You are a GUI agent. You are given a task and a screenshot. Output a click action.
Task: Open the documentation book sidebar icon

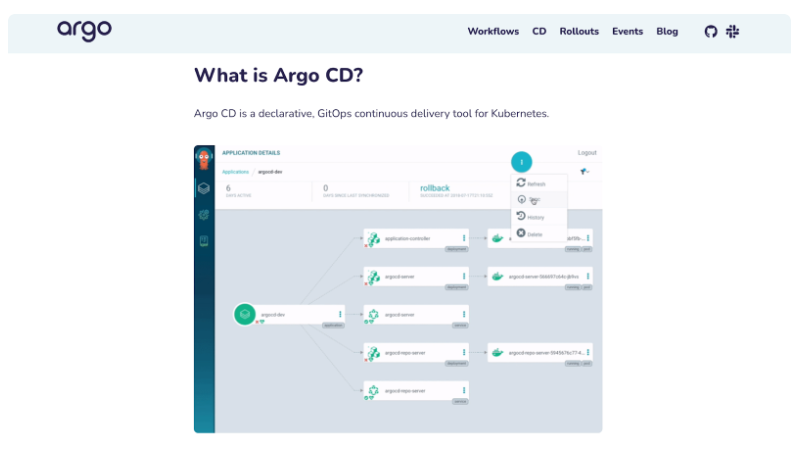click(x=204, y=241)
